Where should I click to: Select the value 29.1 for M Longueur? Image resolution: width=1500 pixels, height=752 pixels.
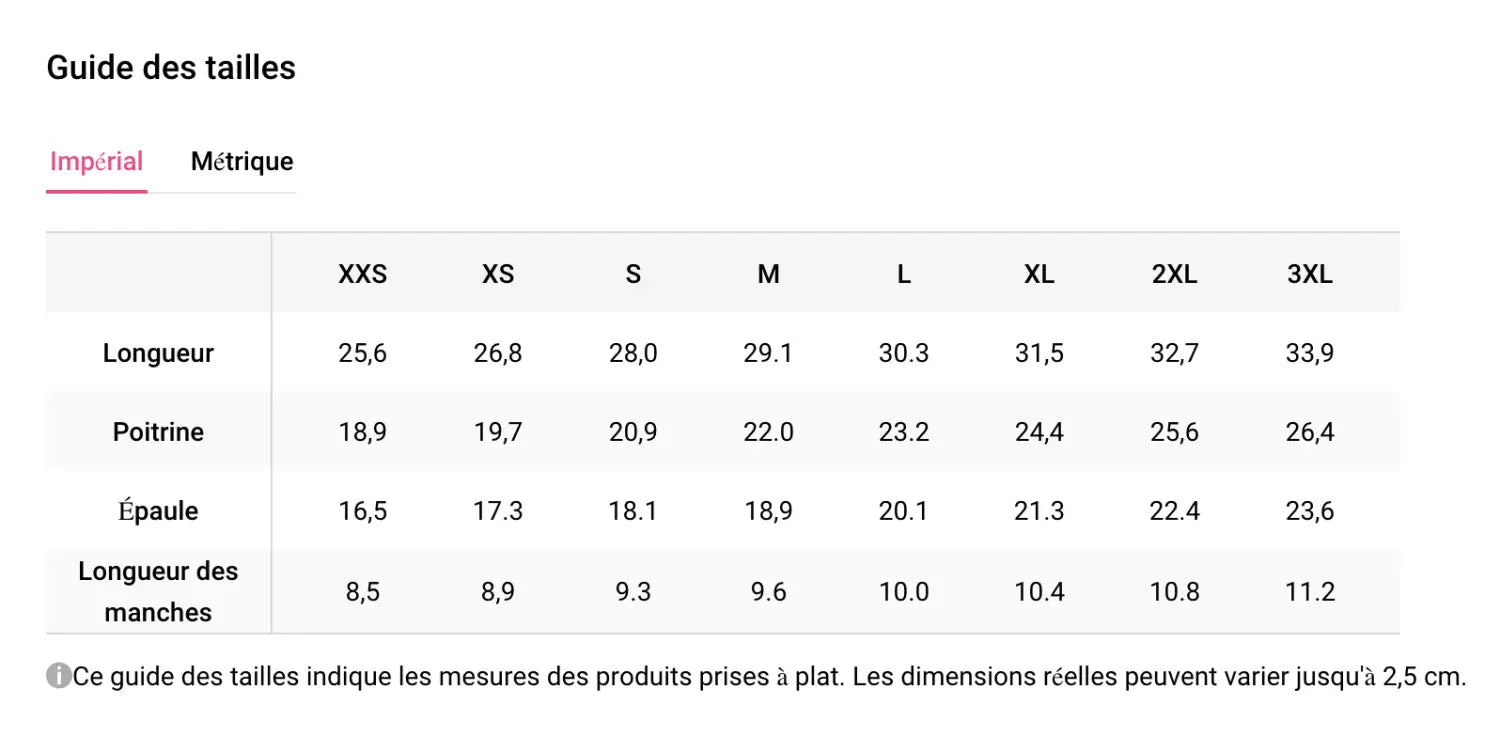click(768, 352)
